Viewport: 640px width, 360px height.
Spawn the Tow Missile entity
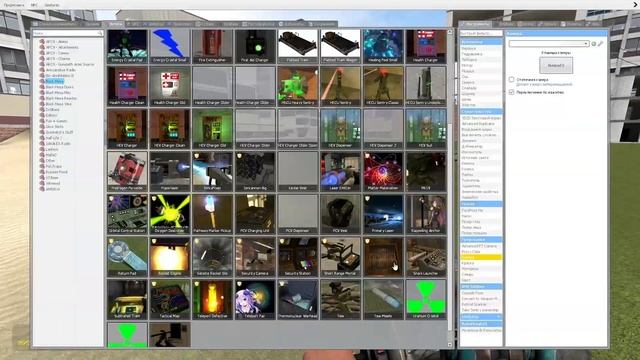(383, 299)
